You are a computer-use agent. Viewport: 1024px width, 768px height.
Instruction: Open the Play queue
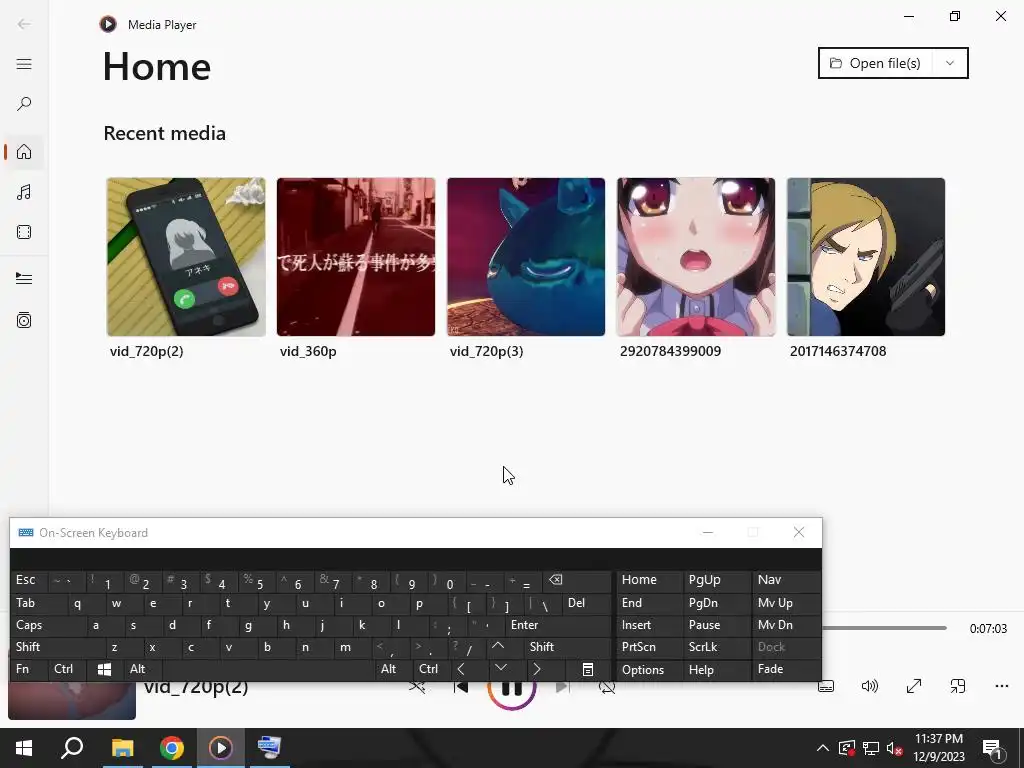(24, 279)
